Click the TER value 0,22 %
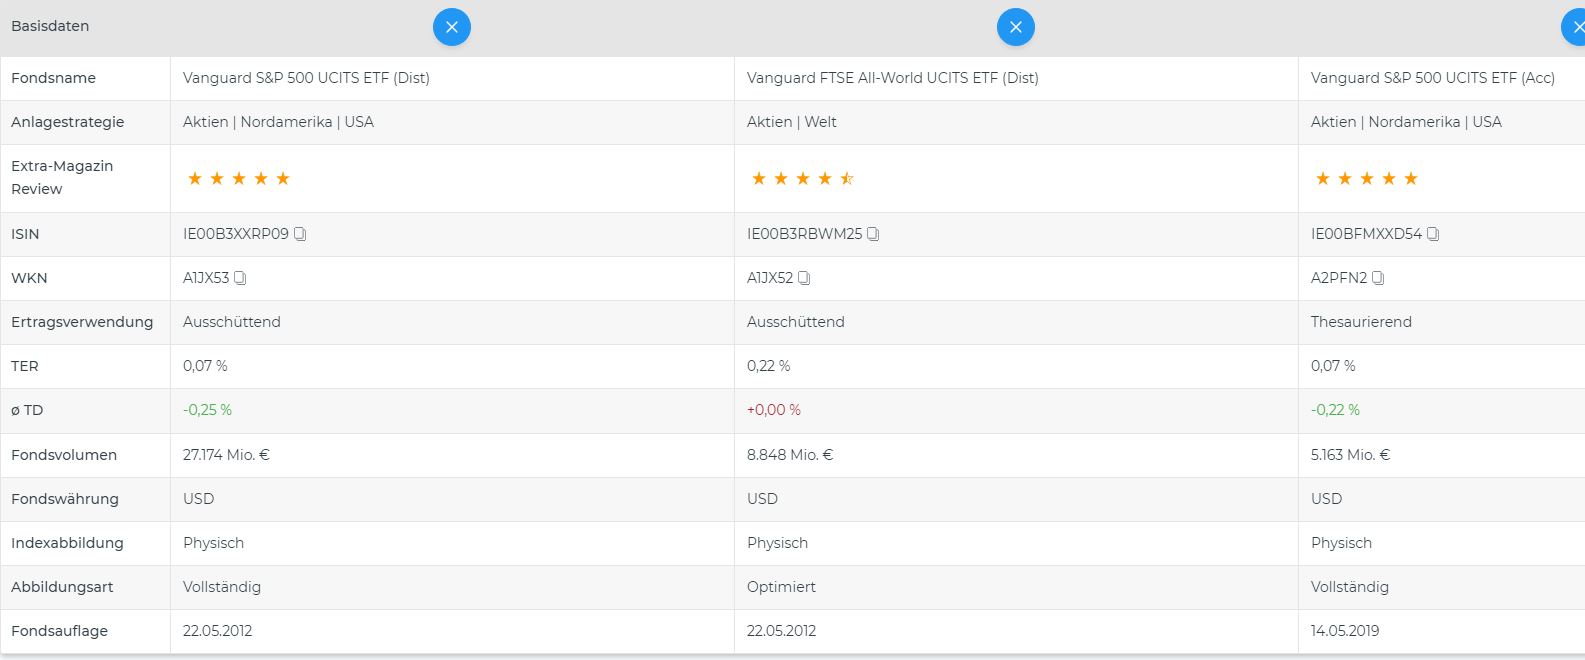 click(768, 366)
